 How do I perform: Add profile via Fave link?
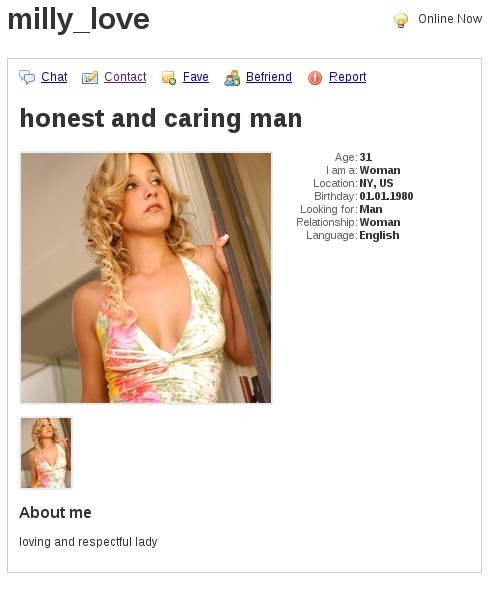(196, 77)
